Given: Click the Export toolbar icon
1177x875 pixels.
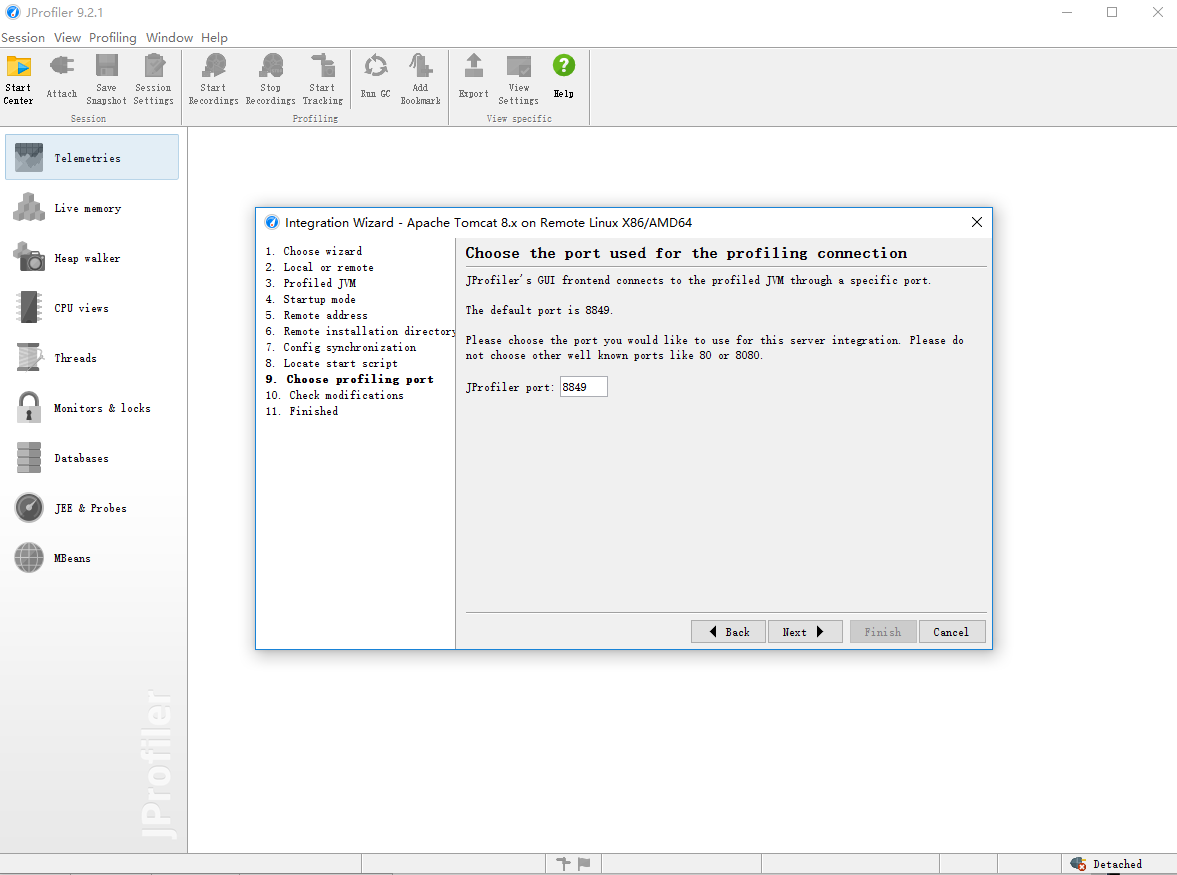Looking at the screenshot, I should (x=474, y=77).
